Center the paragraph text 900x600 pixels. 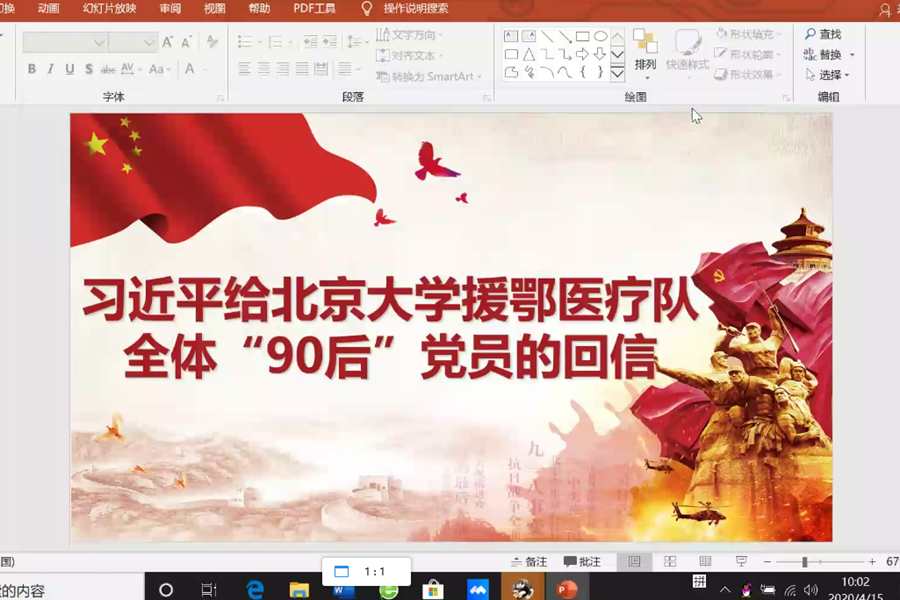coord(264,69)
